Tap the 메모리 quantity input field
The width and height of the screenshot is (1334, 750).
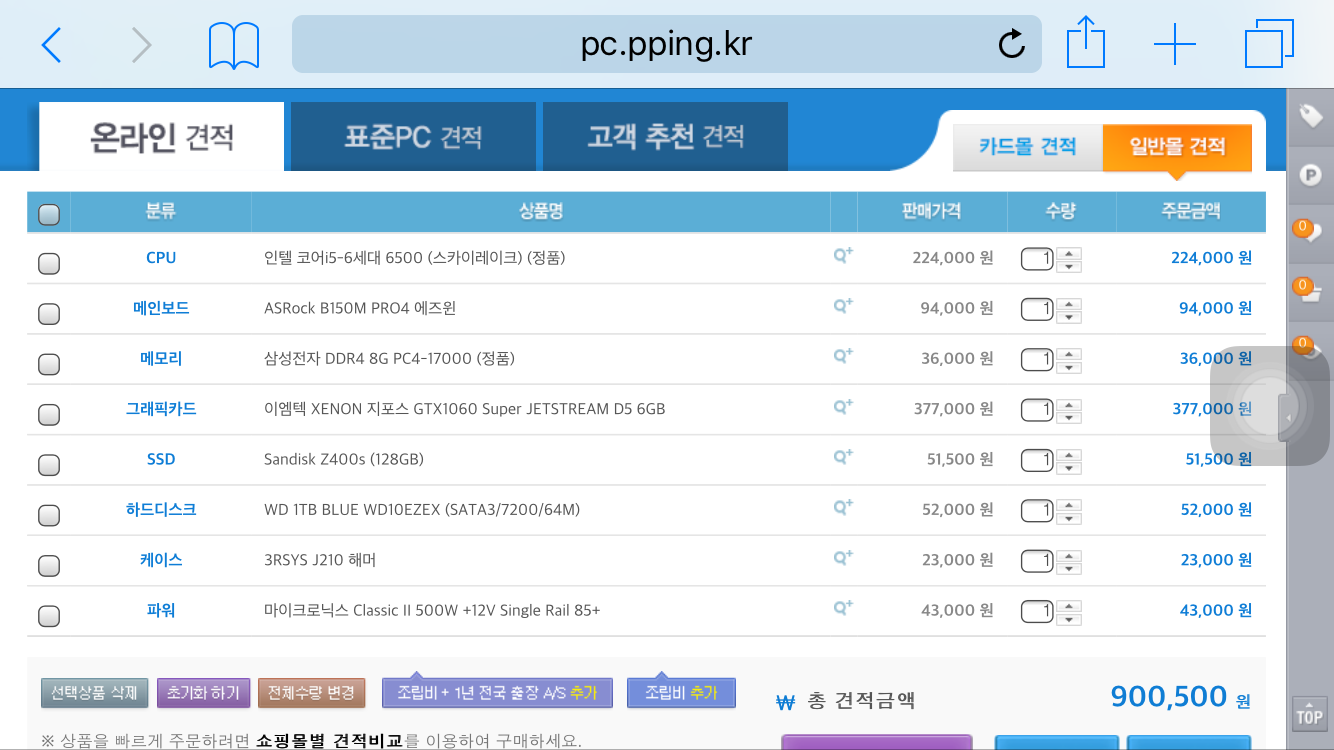tap(1037, 360)
